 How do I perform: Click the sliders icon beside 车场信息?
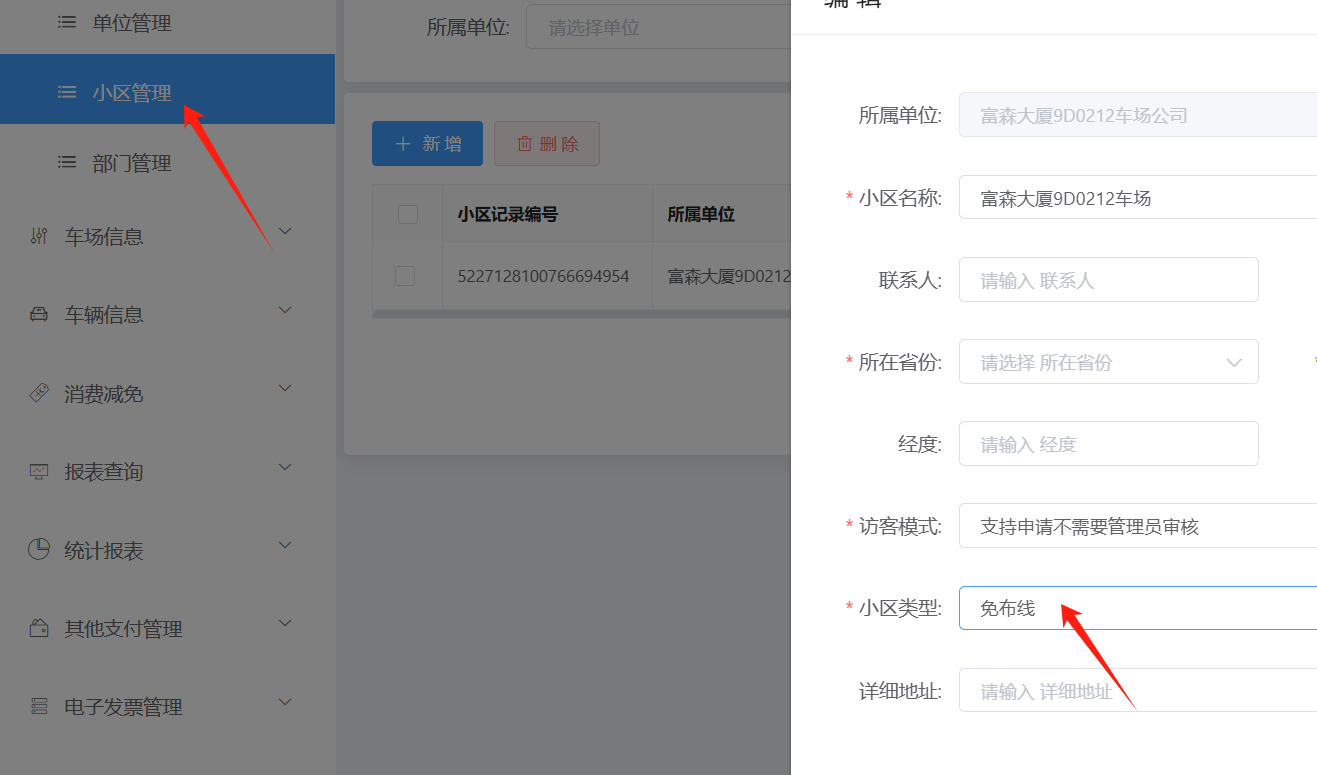point(39,237)
